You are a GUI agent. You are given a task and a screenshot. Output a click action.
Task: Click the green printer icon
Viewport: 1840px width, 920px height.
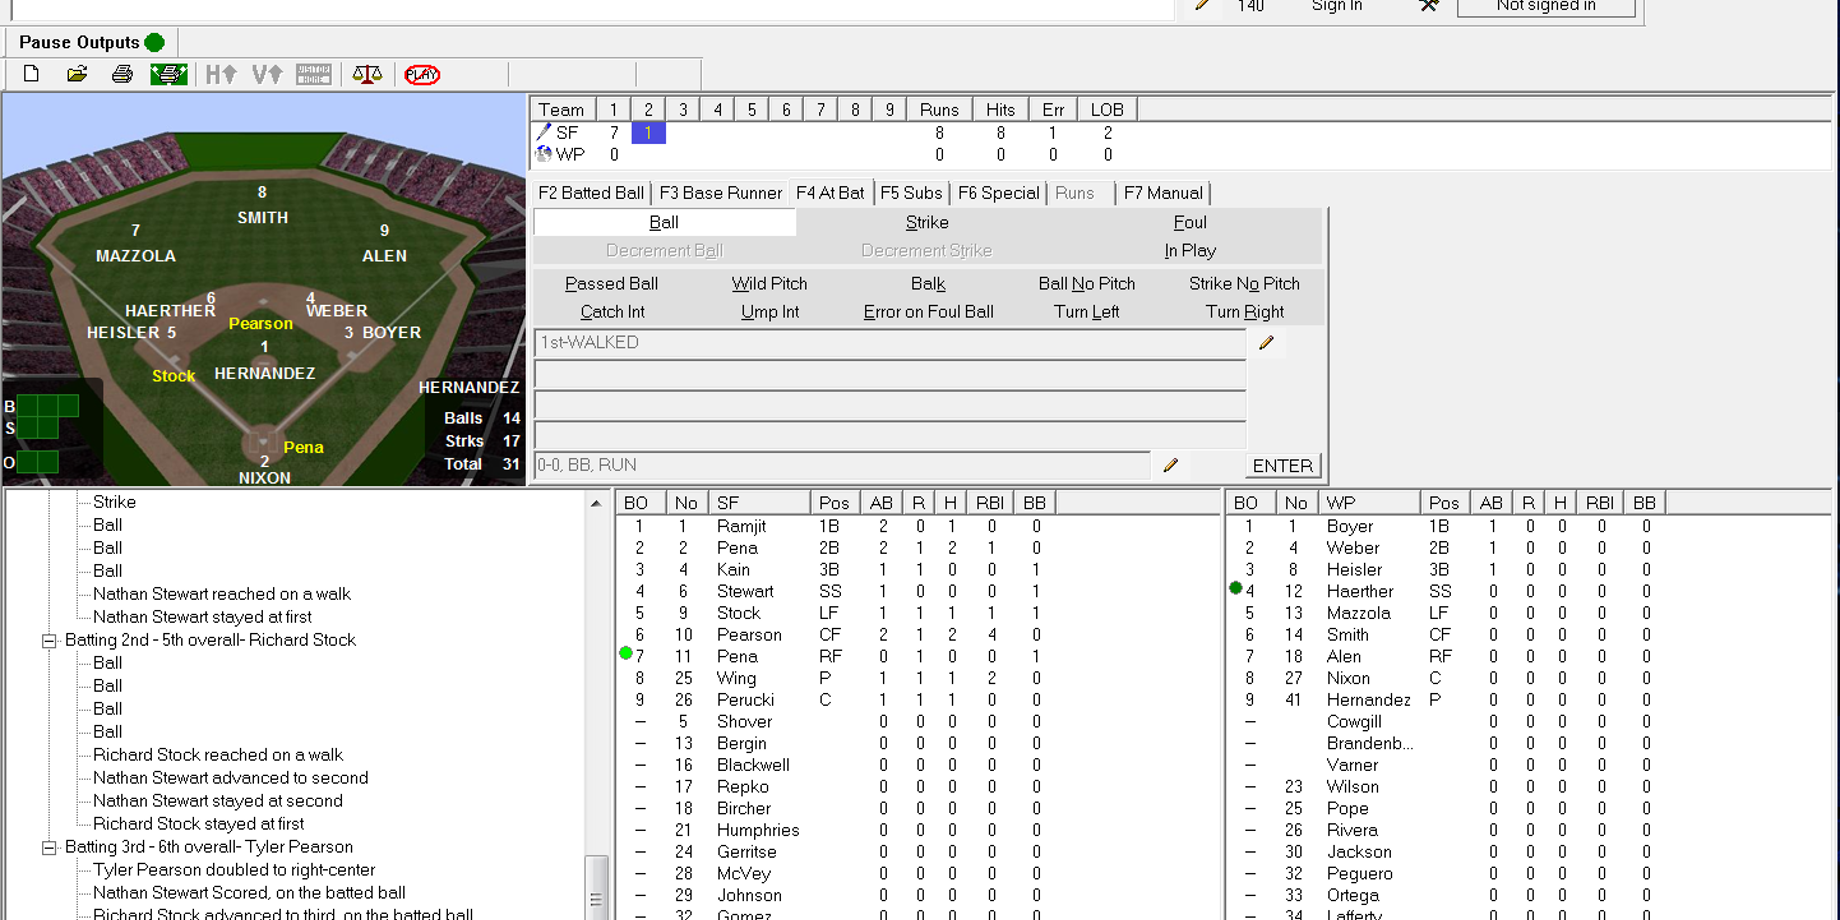click(x=169, y=74)
